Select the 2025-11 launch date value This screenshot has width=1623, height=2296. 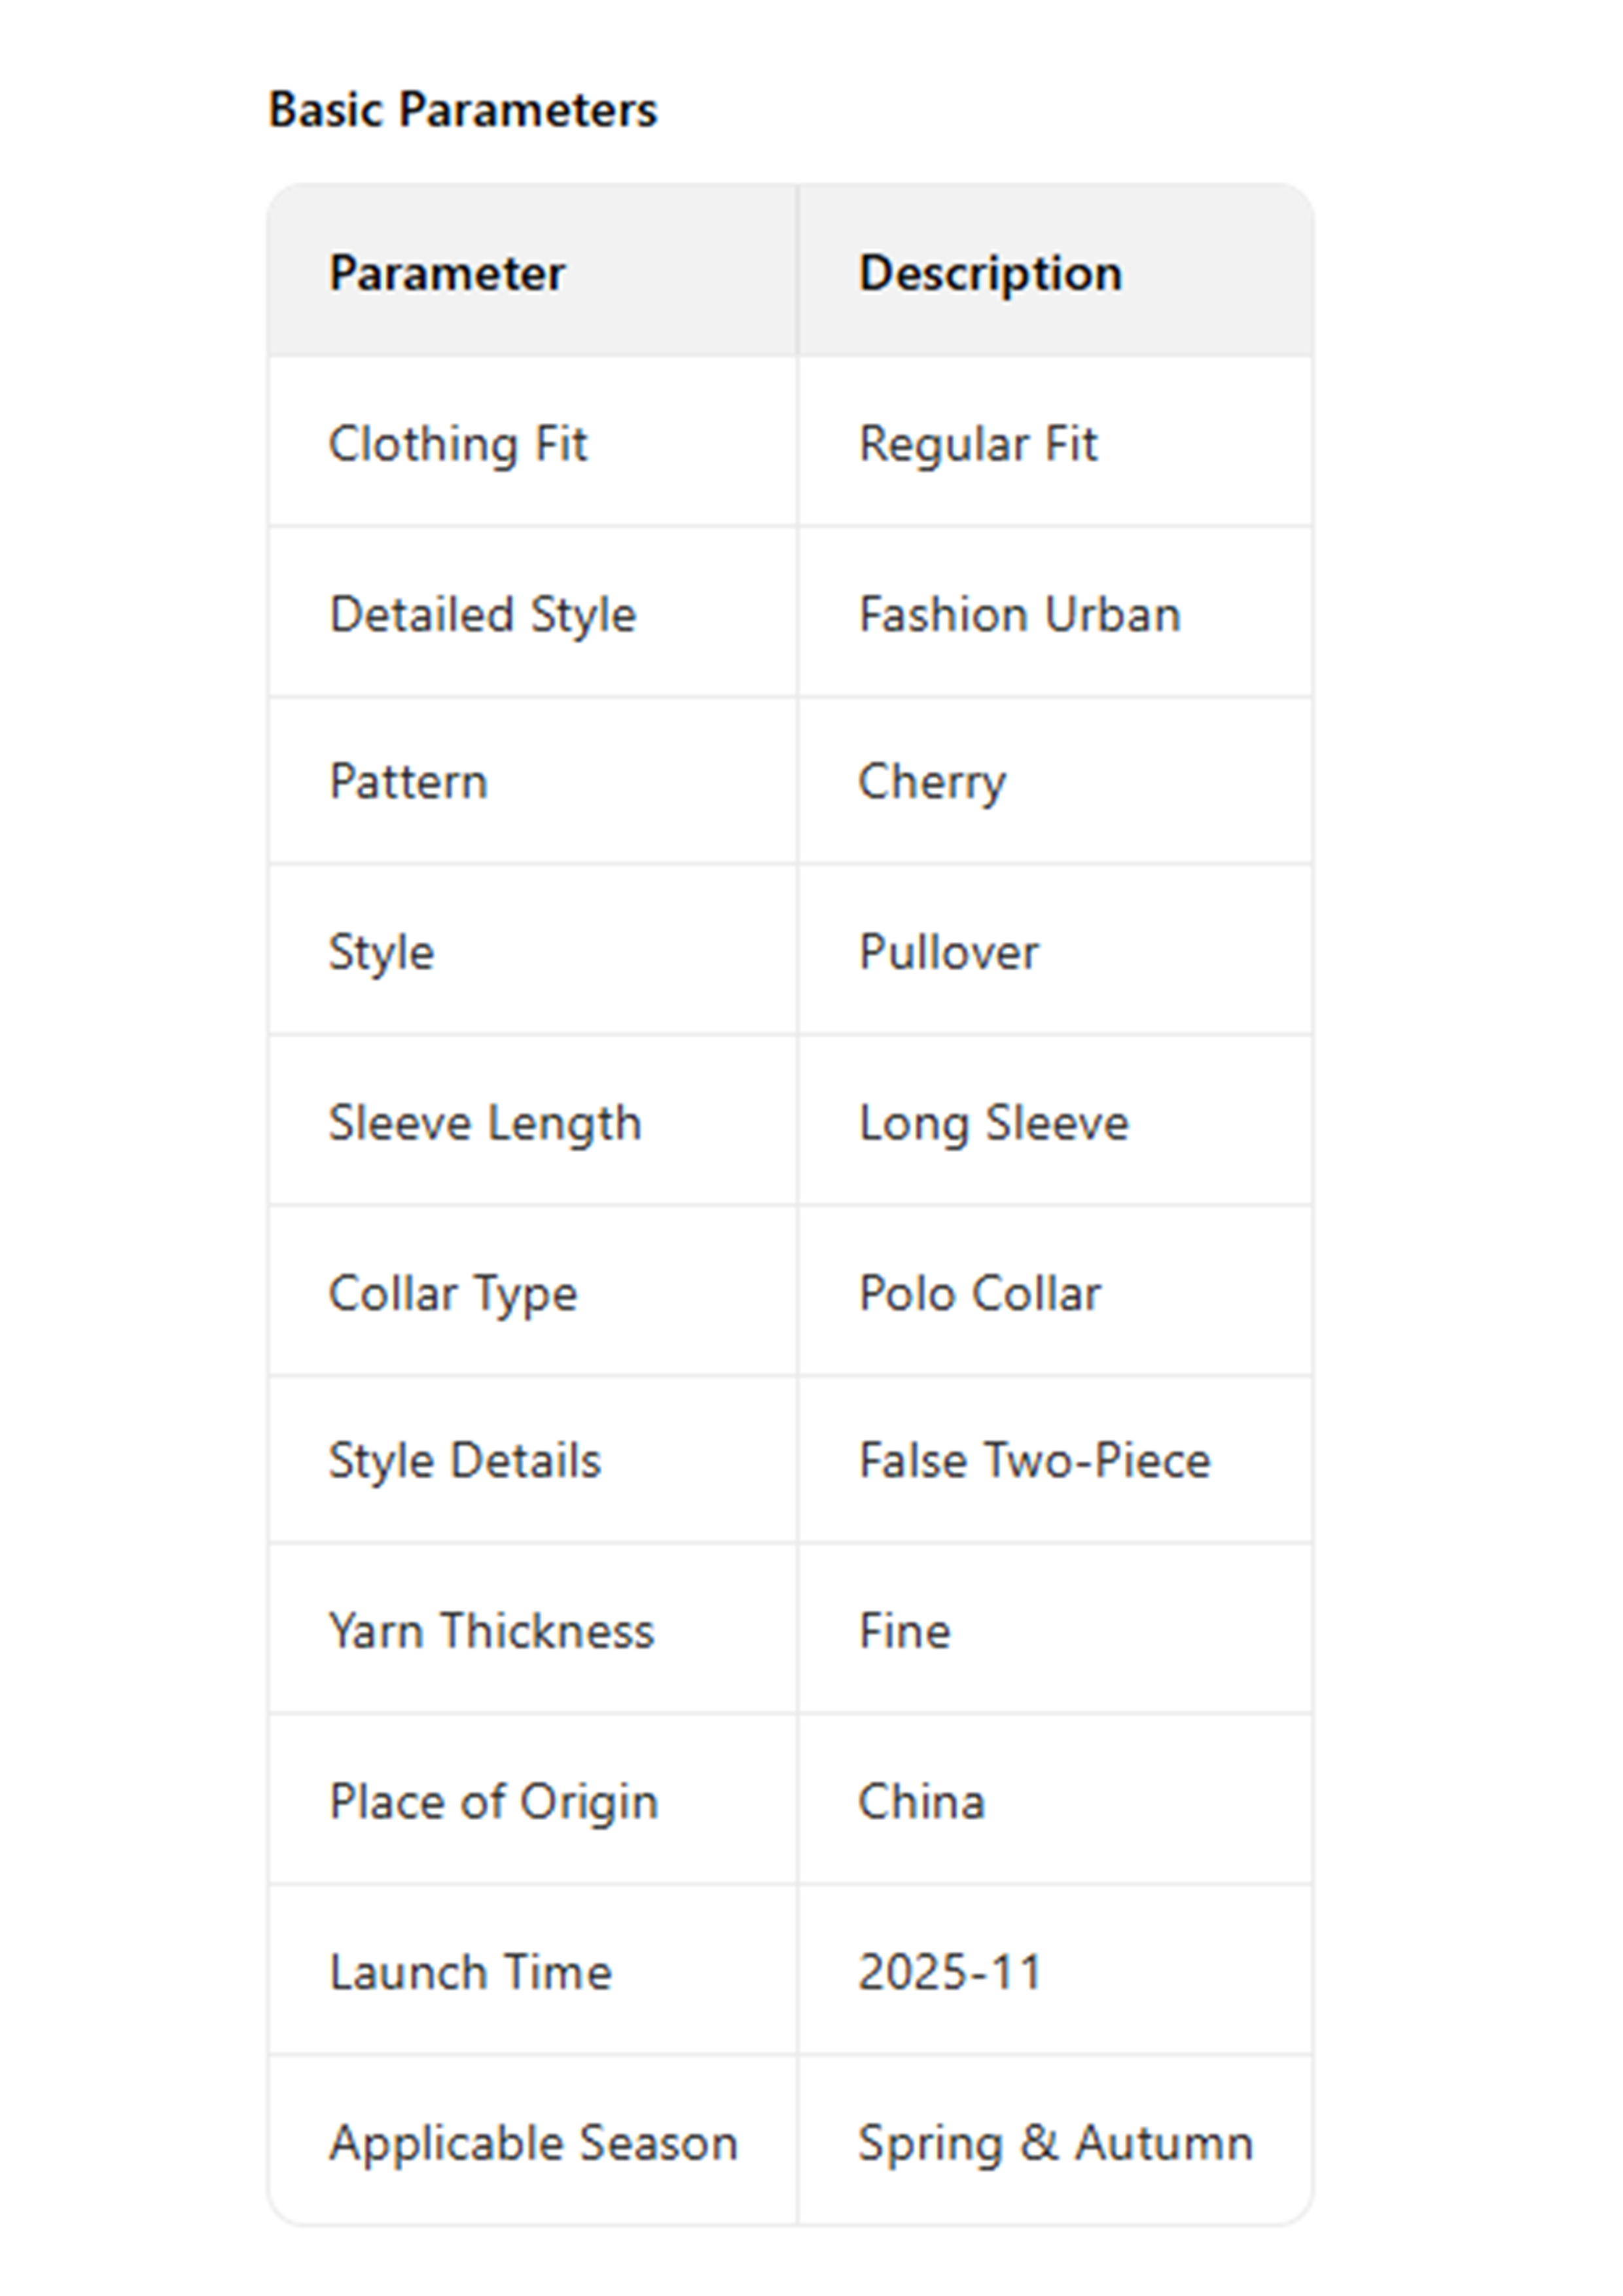[x=950, y=1972]
